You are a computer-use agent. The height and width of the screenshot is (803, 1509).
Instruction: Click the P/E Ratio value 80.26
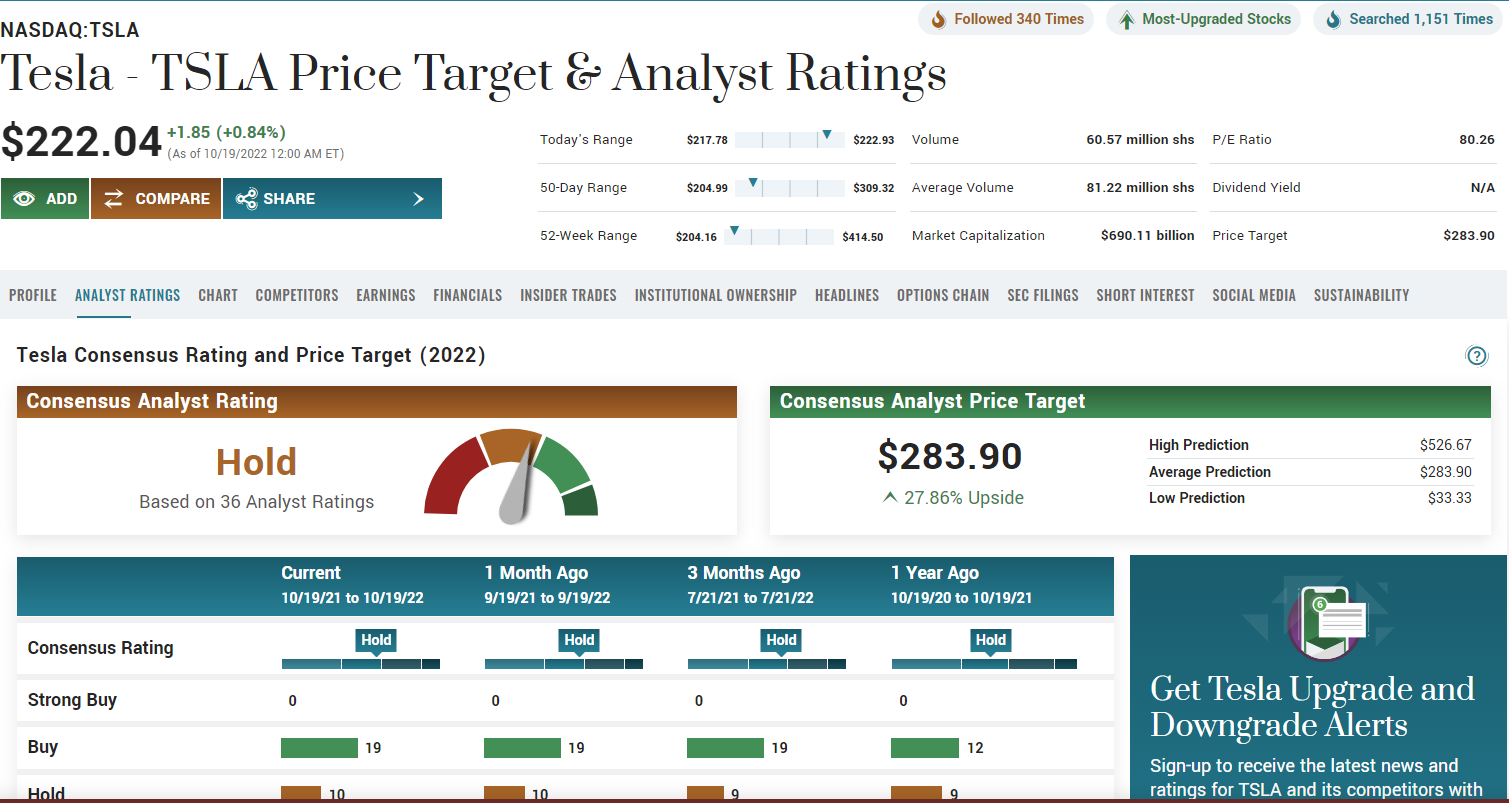coord(1477,140)
